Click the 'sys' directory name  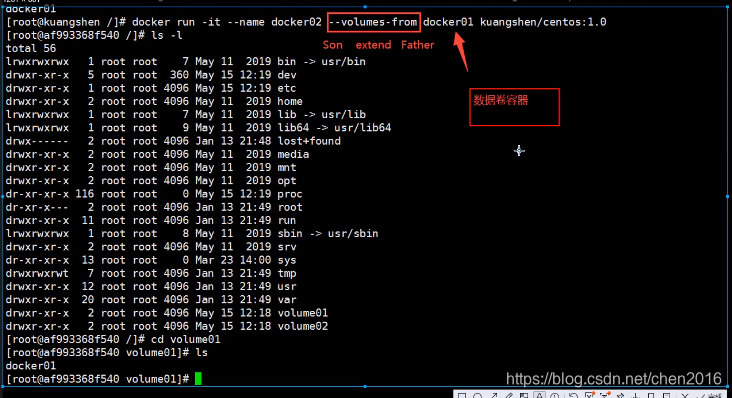(x=287, y=260)
